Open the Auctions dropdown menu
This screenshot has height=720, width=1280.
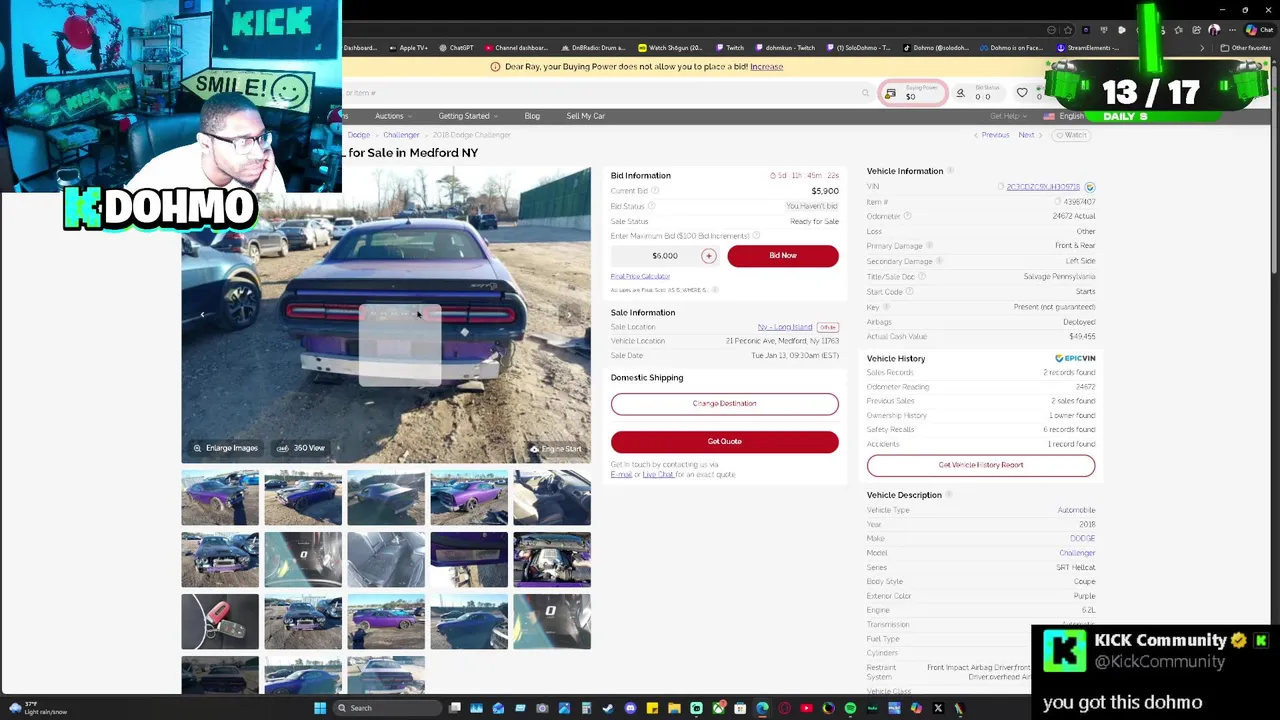(x=392, y=116)
